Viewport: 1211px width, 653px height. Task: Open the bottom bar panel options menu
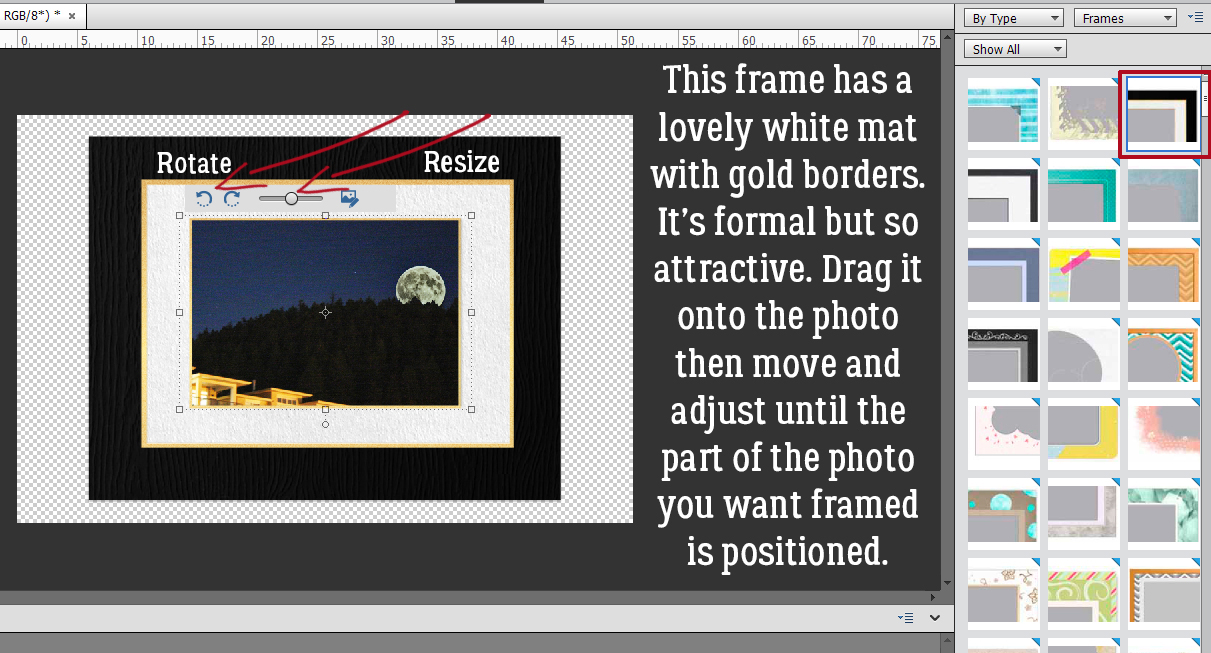point(905,618)
